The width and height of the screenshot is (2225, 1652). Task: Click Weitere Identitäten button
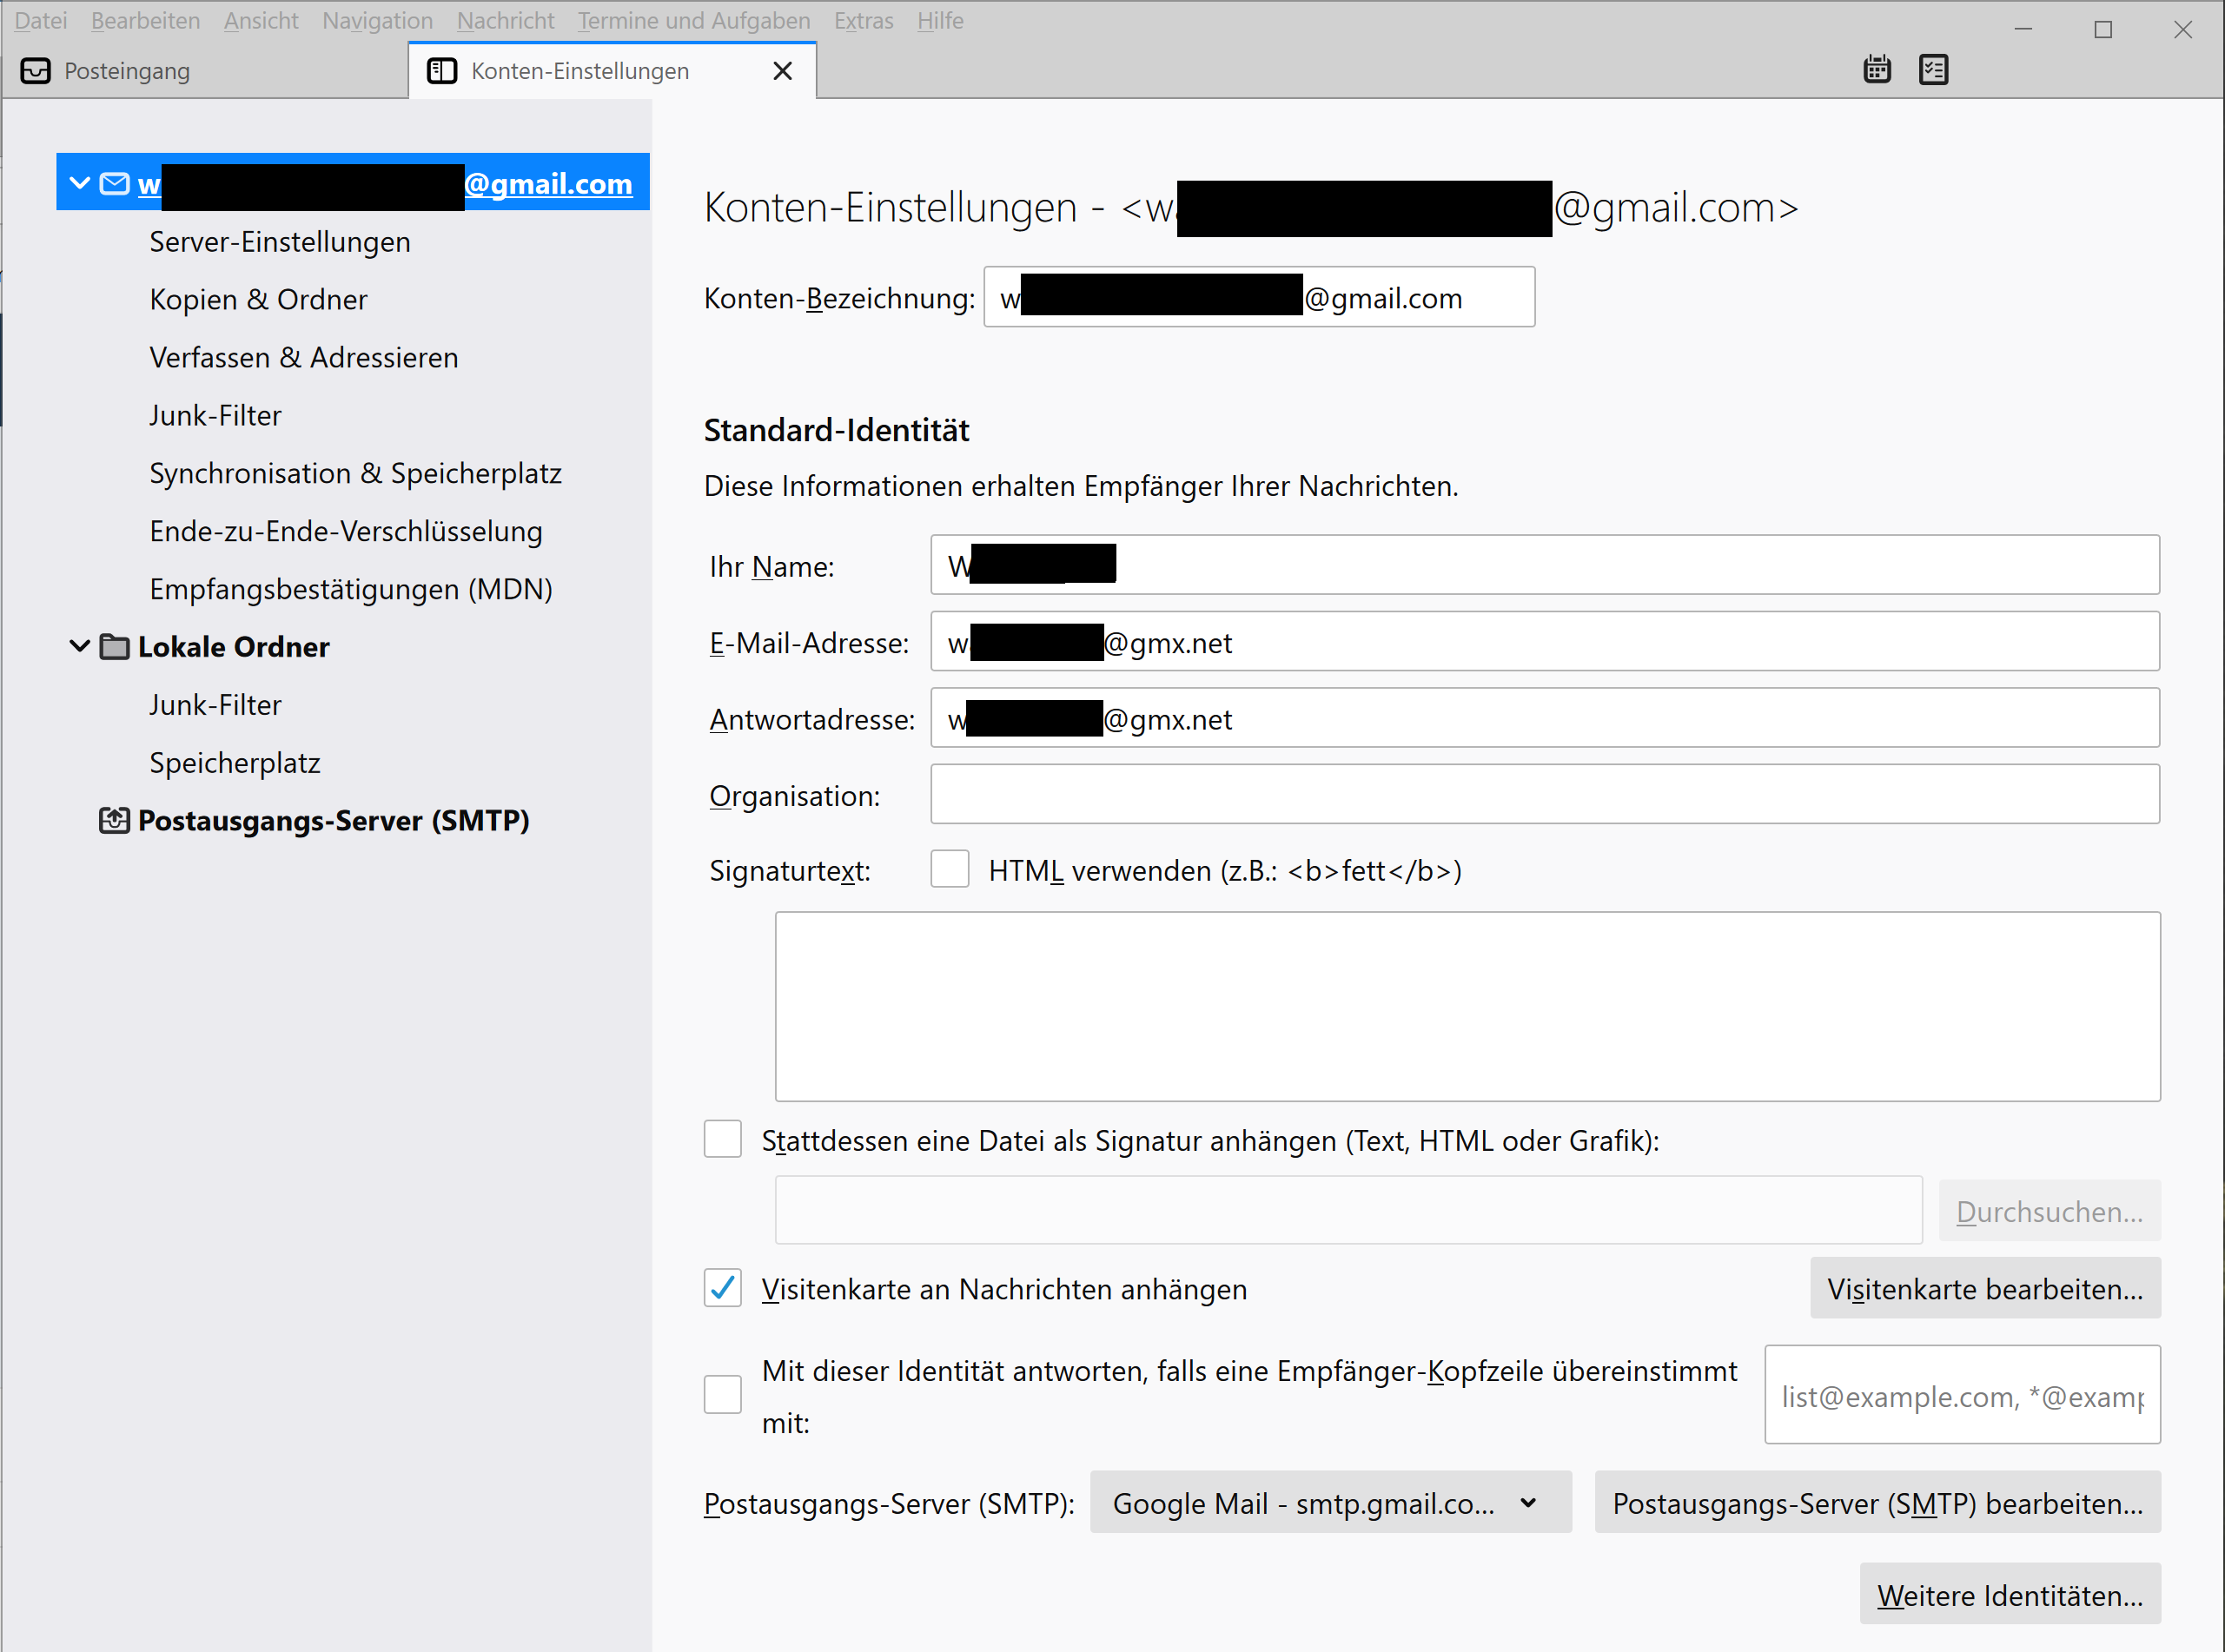pyautogui.click(x=2009, y=1595)
